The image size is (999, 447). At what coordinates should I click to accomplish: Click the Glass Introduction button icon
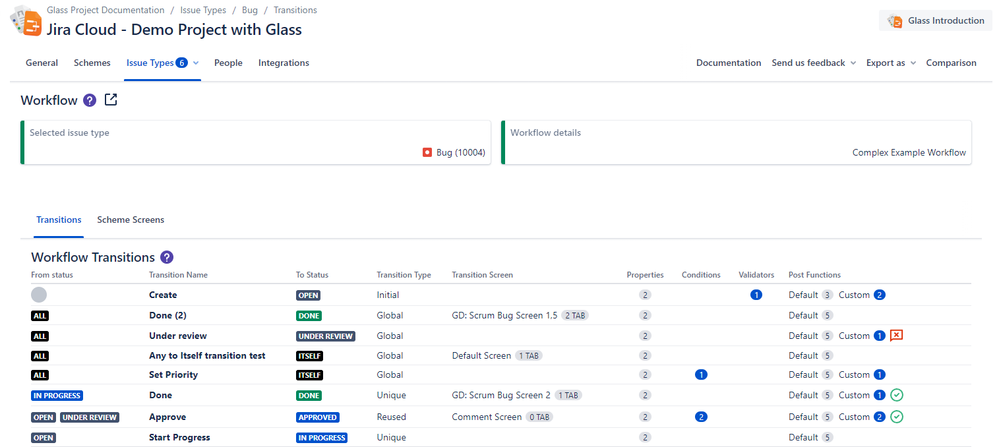(x=895, y=21)
